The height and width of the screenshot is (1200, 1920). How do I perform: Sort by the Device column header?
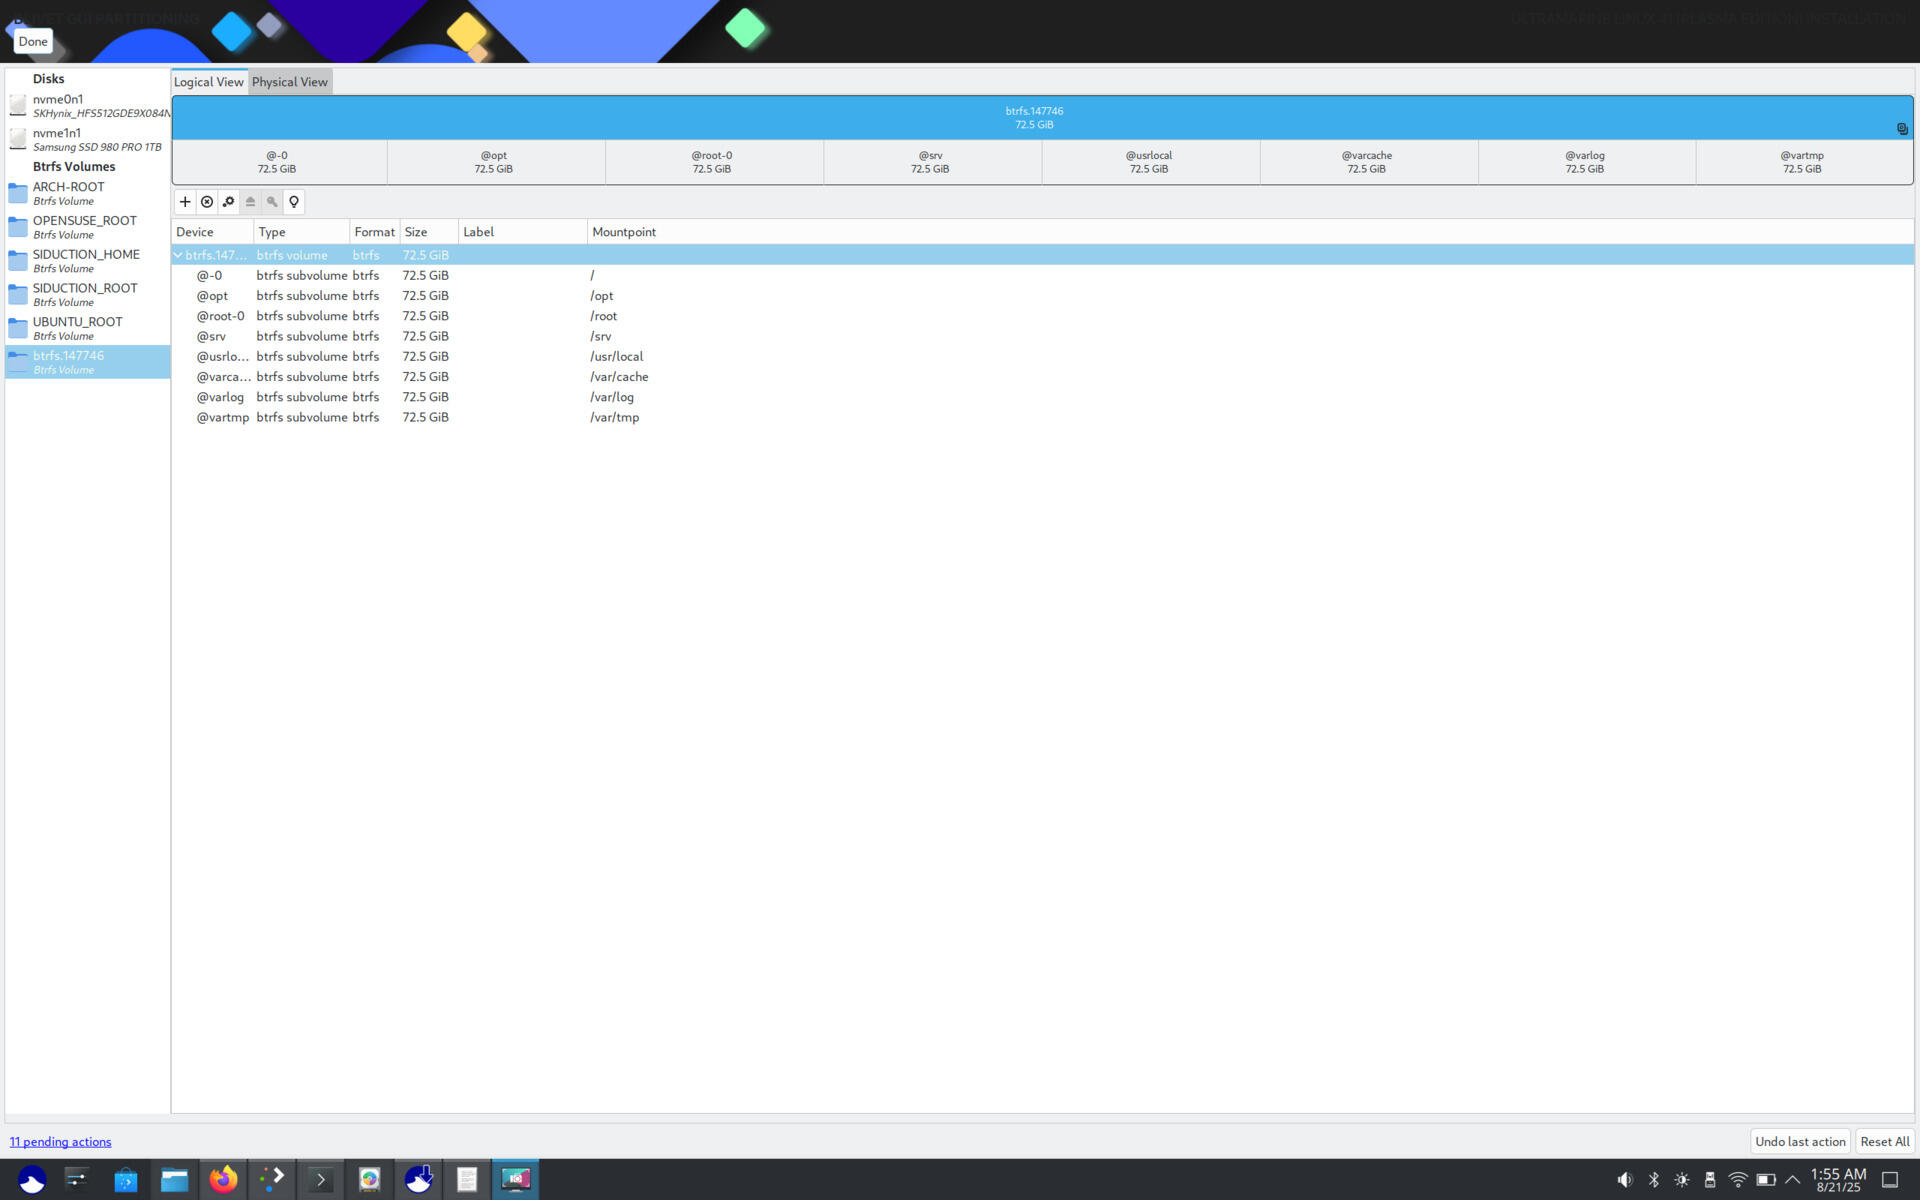212,232
